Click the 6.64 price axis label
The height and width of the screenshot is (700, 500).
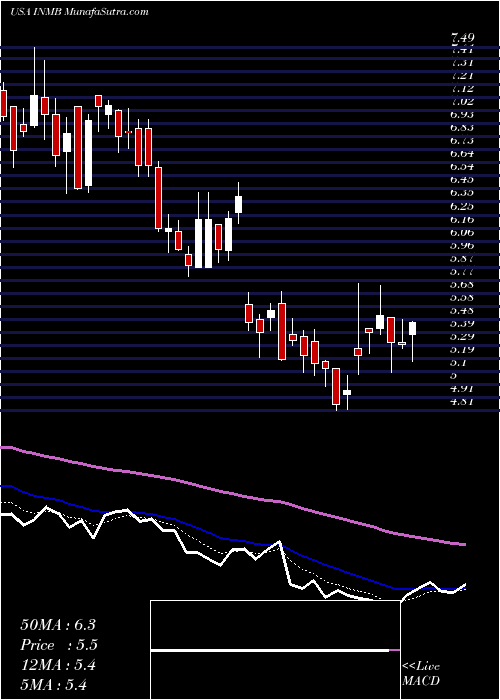(462, 154)
